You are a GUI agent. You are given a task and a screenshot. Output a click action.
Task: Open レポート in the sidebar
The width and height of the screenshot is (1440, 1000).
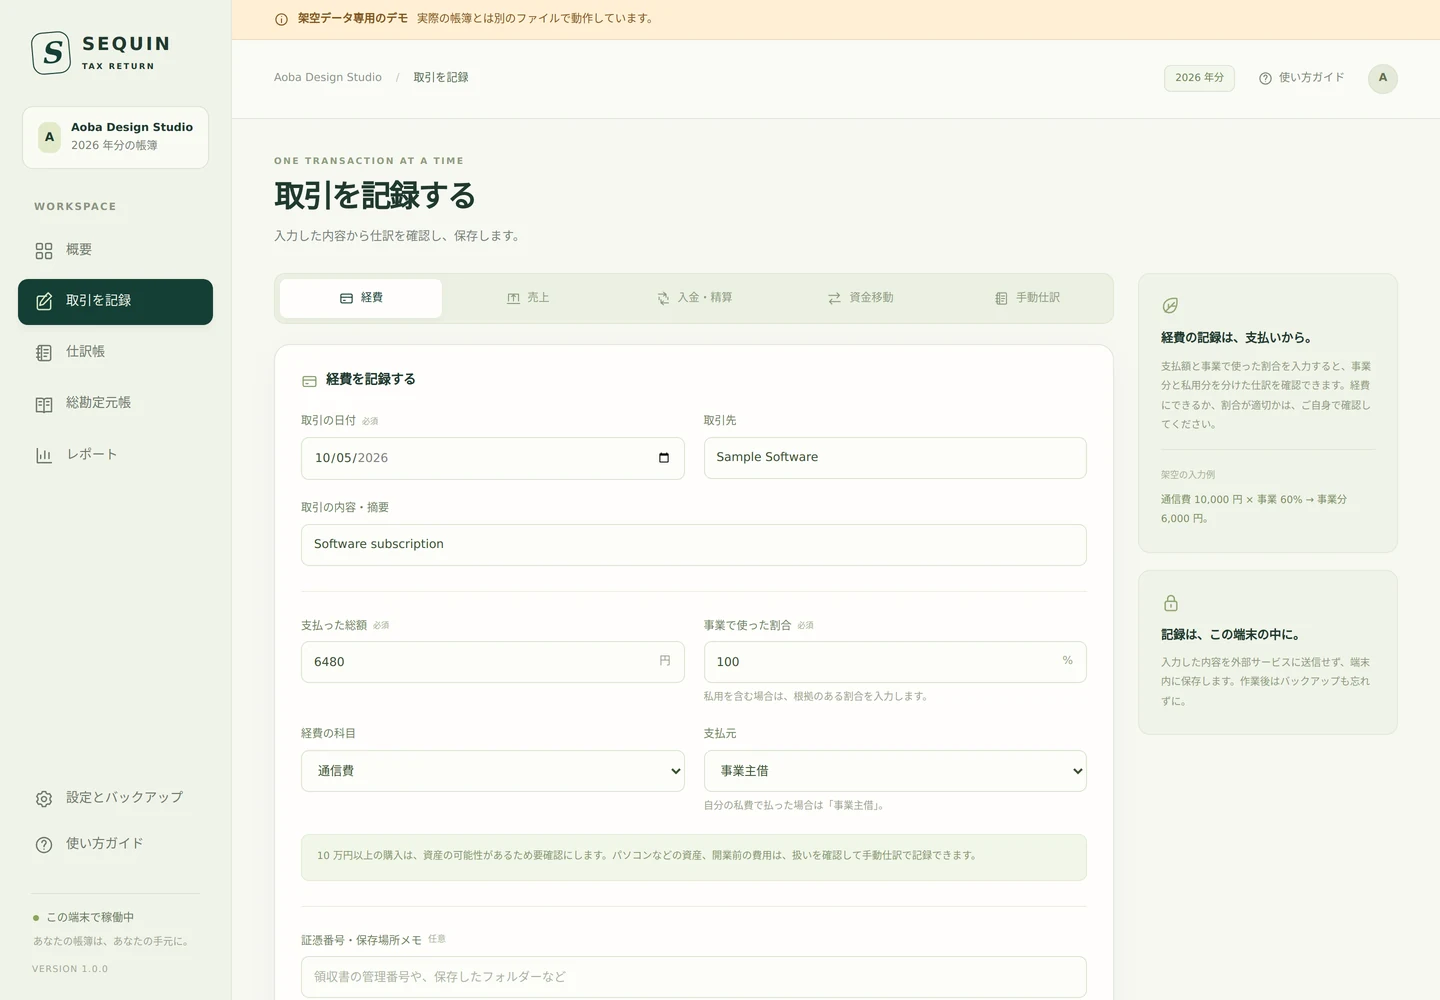point(115,455)
